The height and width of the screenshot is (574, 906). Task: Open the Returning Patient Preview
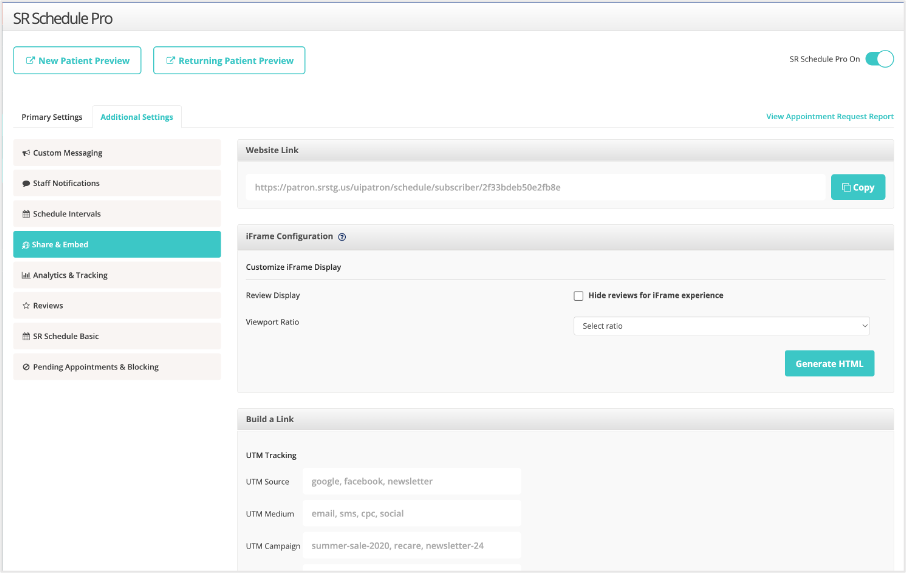[x=229, y=60]
